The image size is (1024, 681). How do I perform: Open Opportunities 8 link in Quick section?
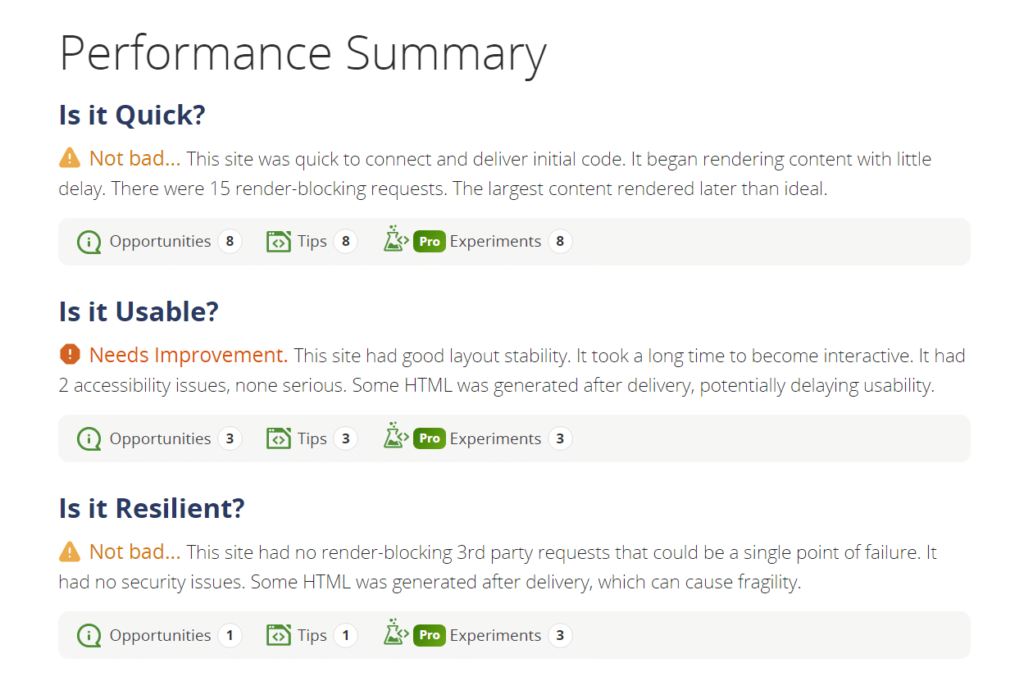coord(160,241)
